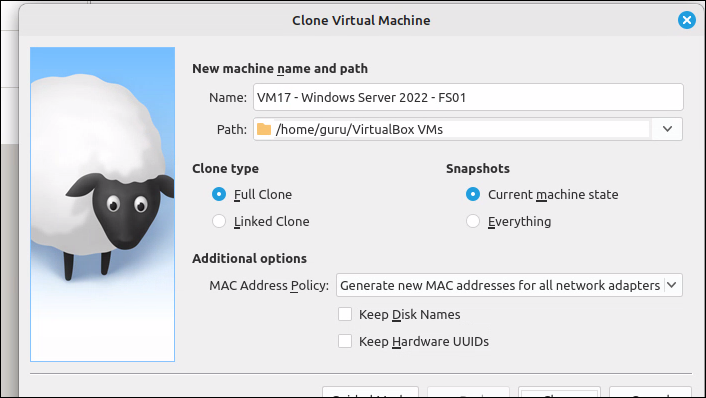The width and height of the screenshot is (706, 398).
Task: Enable the Keep Disk Names checkbox
Action: (345, 314)
